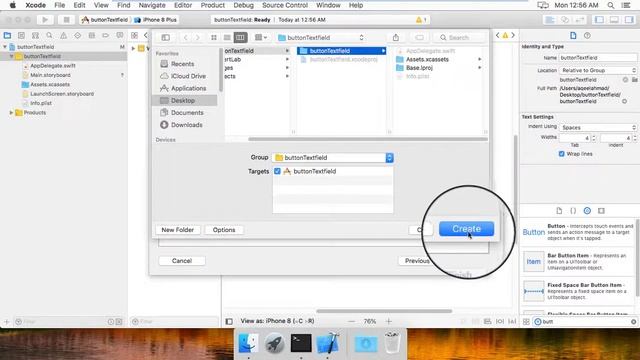640x360 pixels.
Task: Toggle the buttonTextfield target checkbox
Action: coord(278,171)
